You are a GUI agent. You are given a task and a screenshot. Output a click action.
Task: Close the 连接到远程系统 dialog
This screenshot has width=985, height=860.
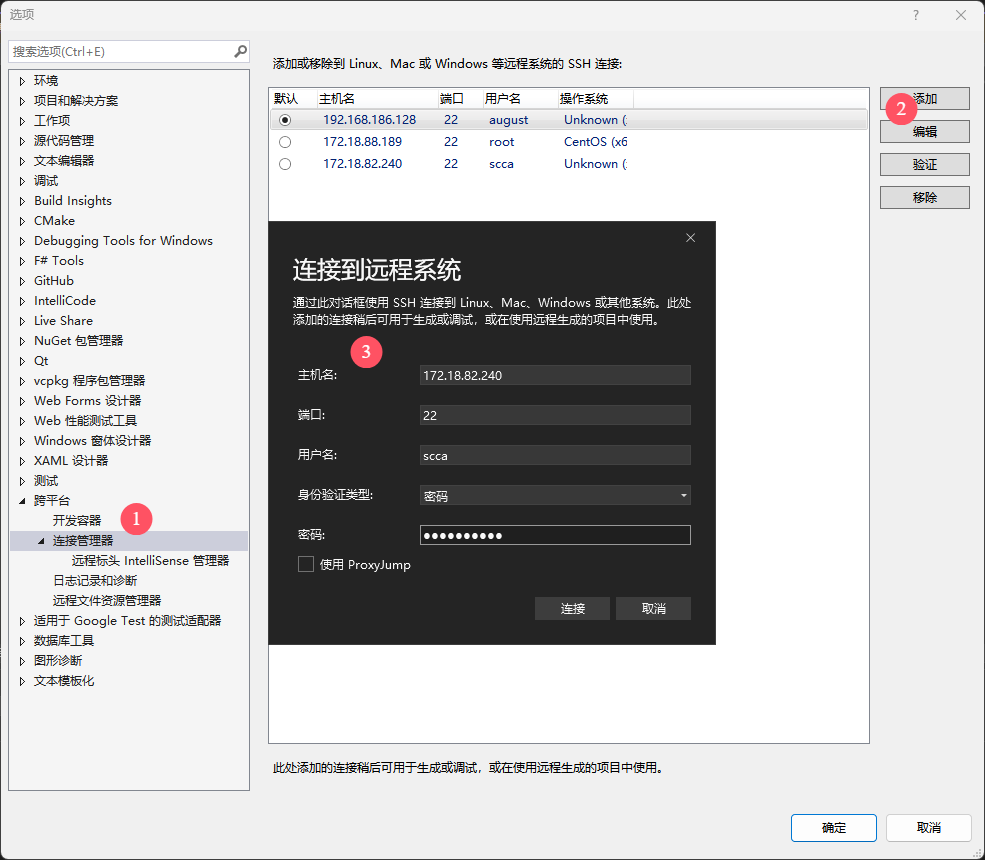[690, 238]
